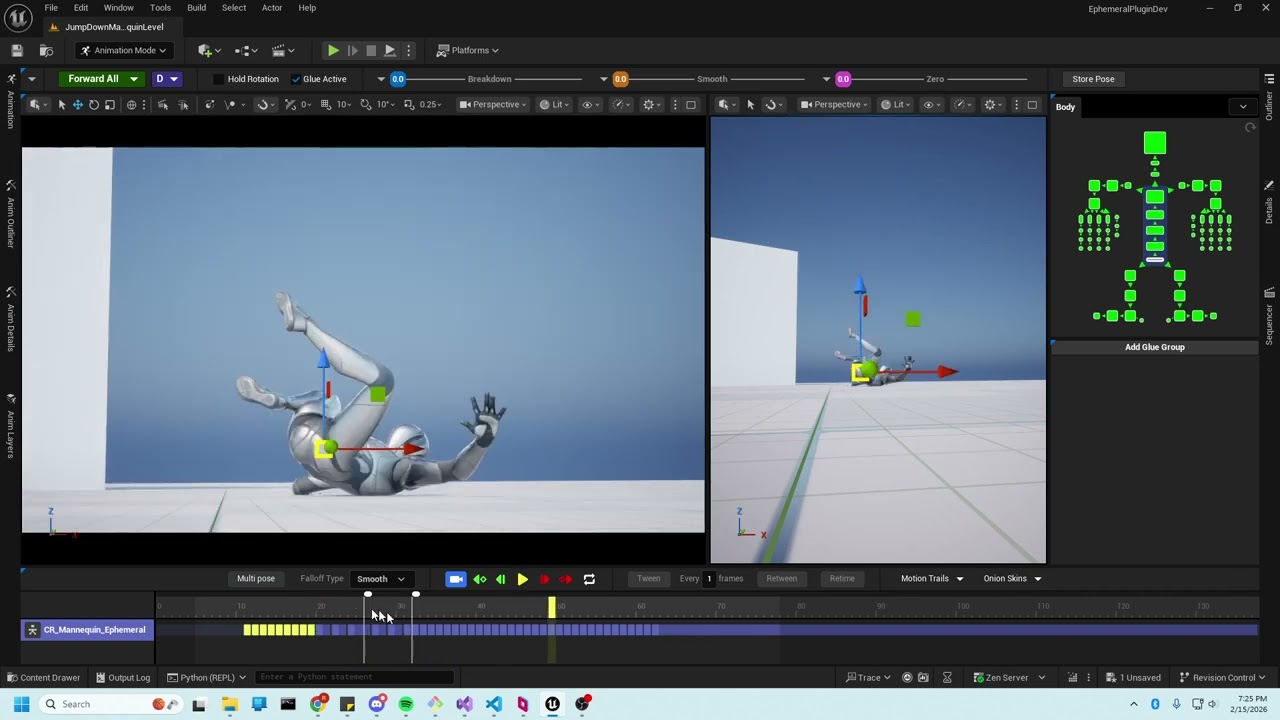Click the magenta Zero slider handle

click(843, 79)
